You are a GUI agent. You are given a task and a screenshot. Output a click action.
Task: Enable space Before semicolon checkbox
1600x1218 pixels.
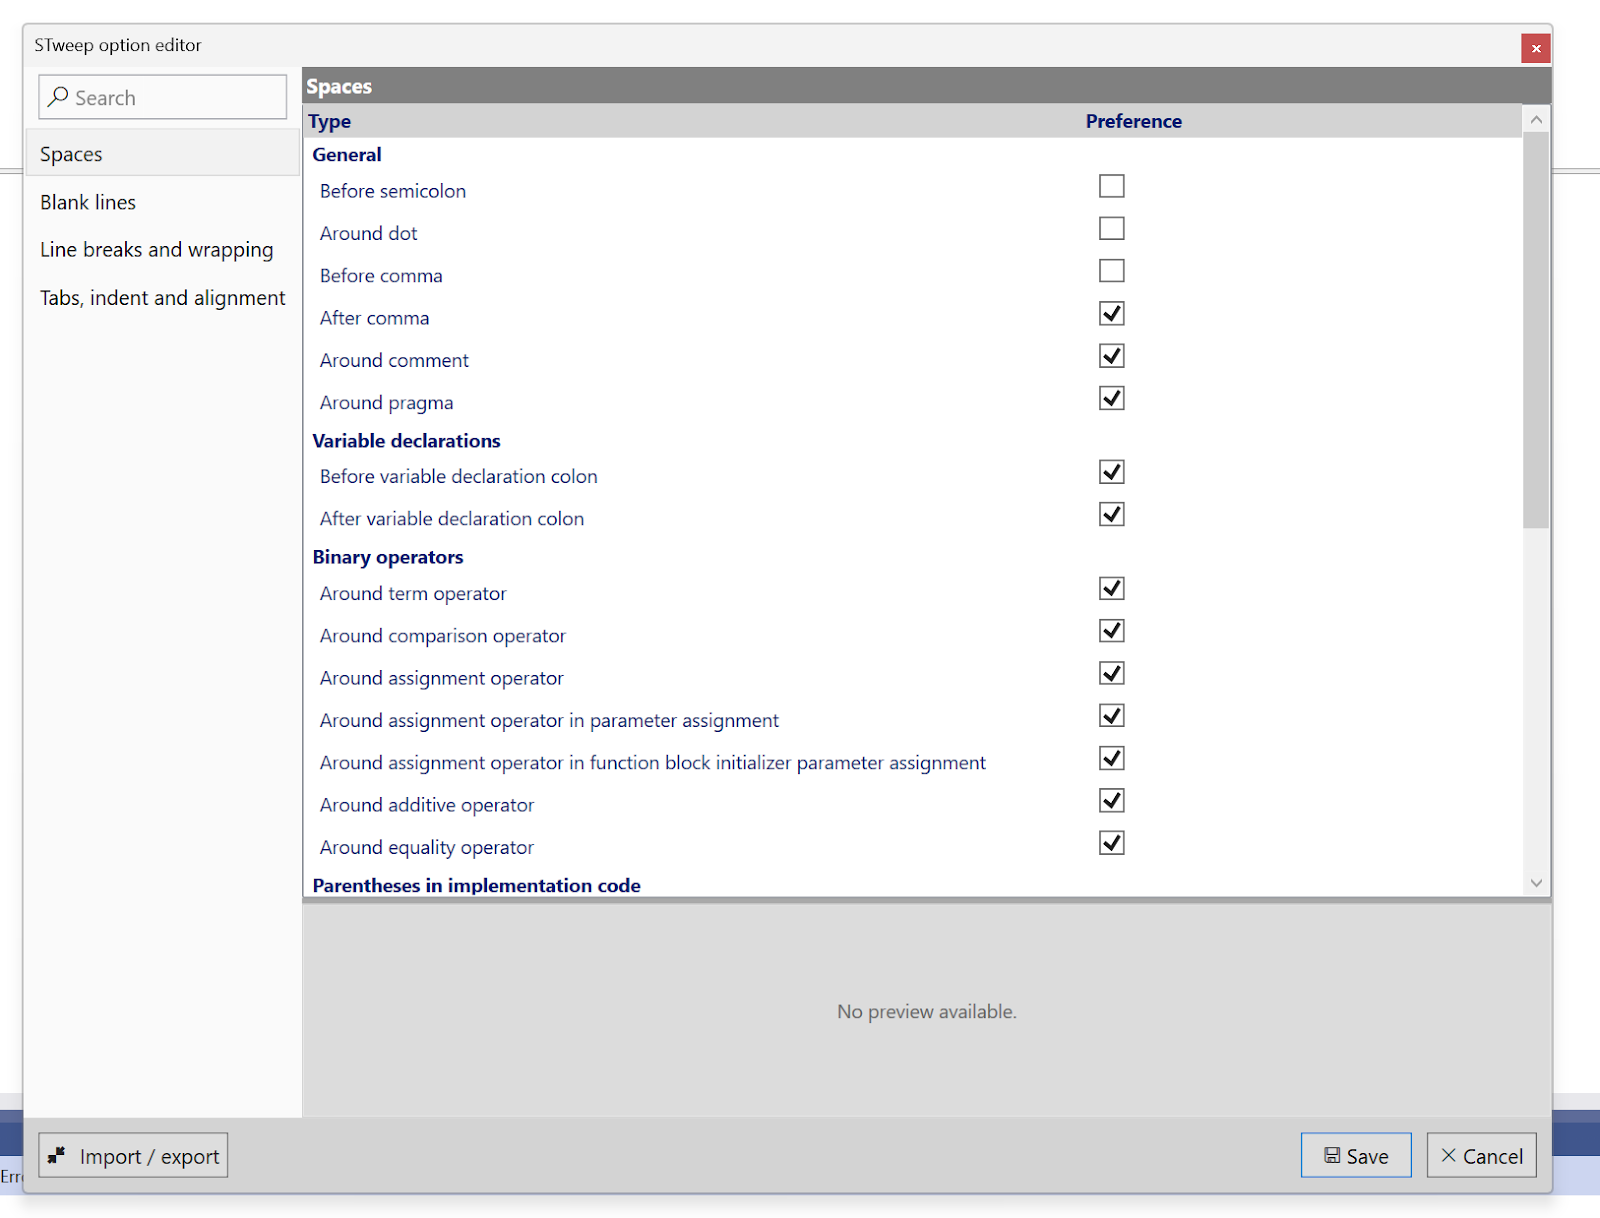[x=1111, y=186]
